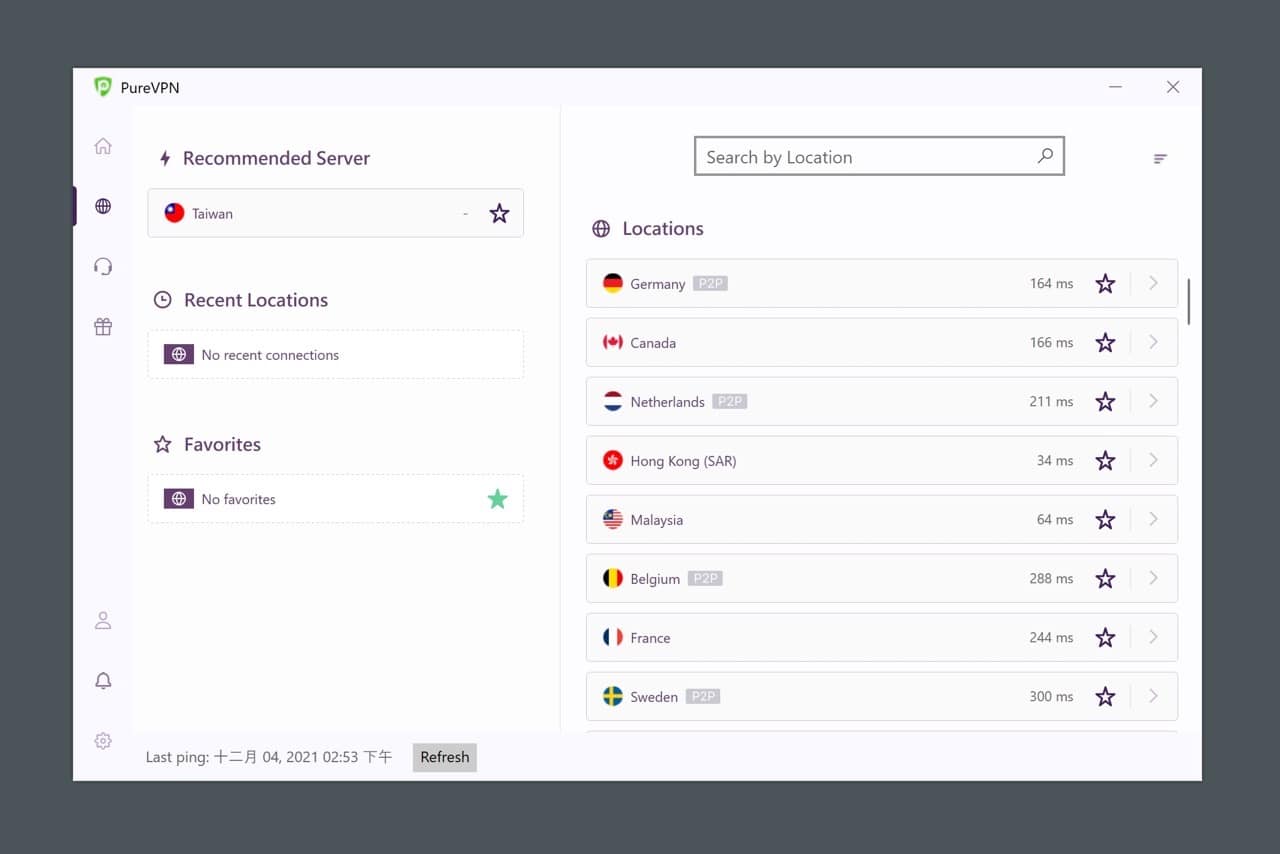Click the Canada flag icon

[613, 342]
